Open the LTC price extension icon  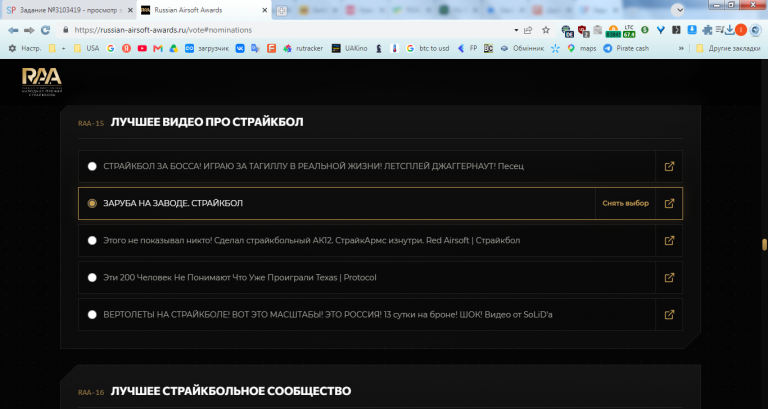[x=629, y=31]
